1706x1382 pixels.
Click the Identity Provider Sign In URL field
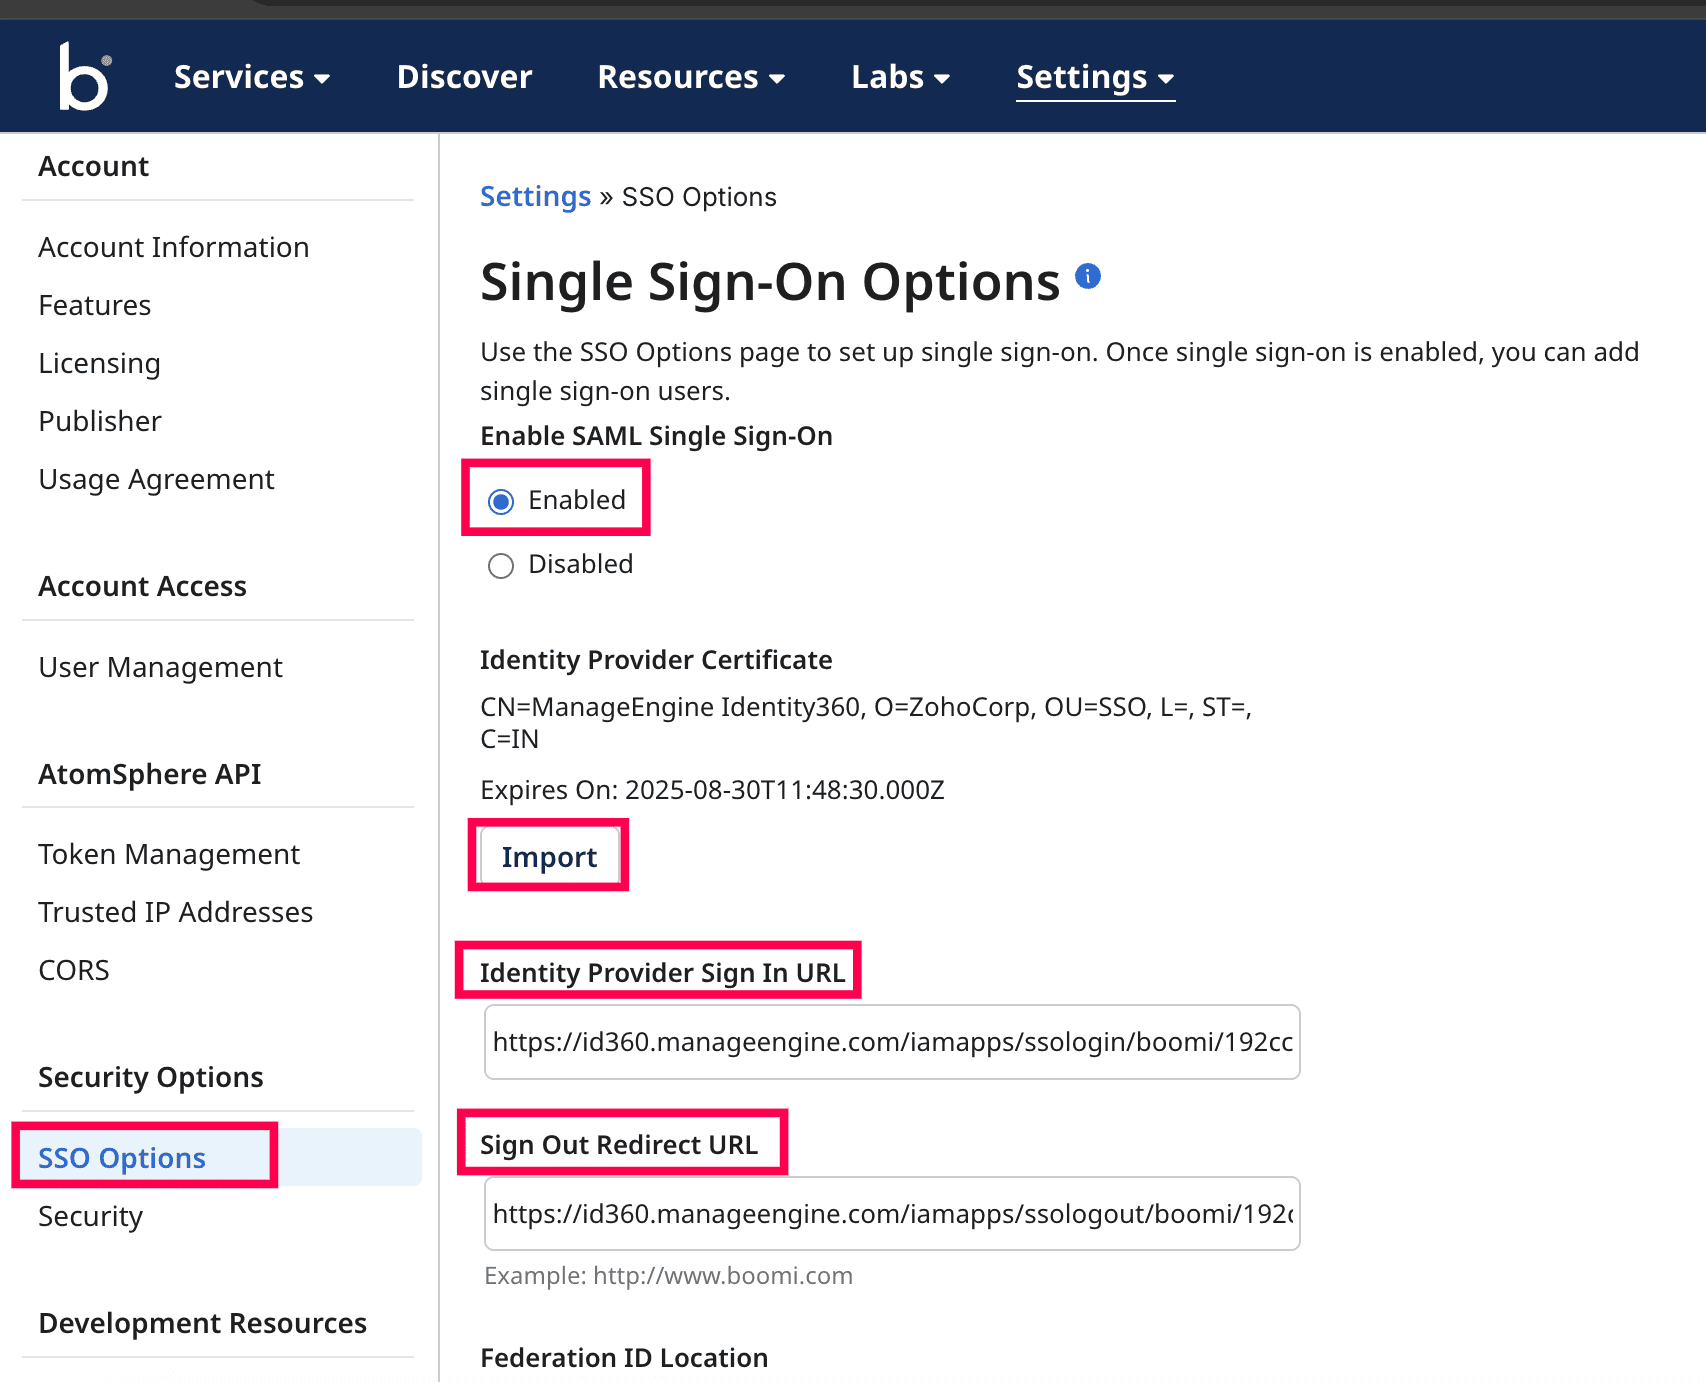[891, 1042]
